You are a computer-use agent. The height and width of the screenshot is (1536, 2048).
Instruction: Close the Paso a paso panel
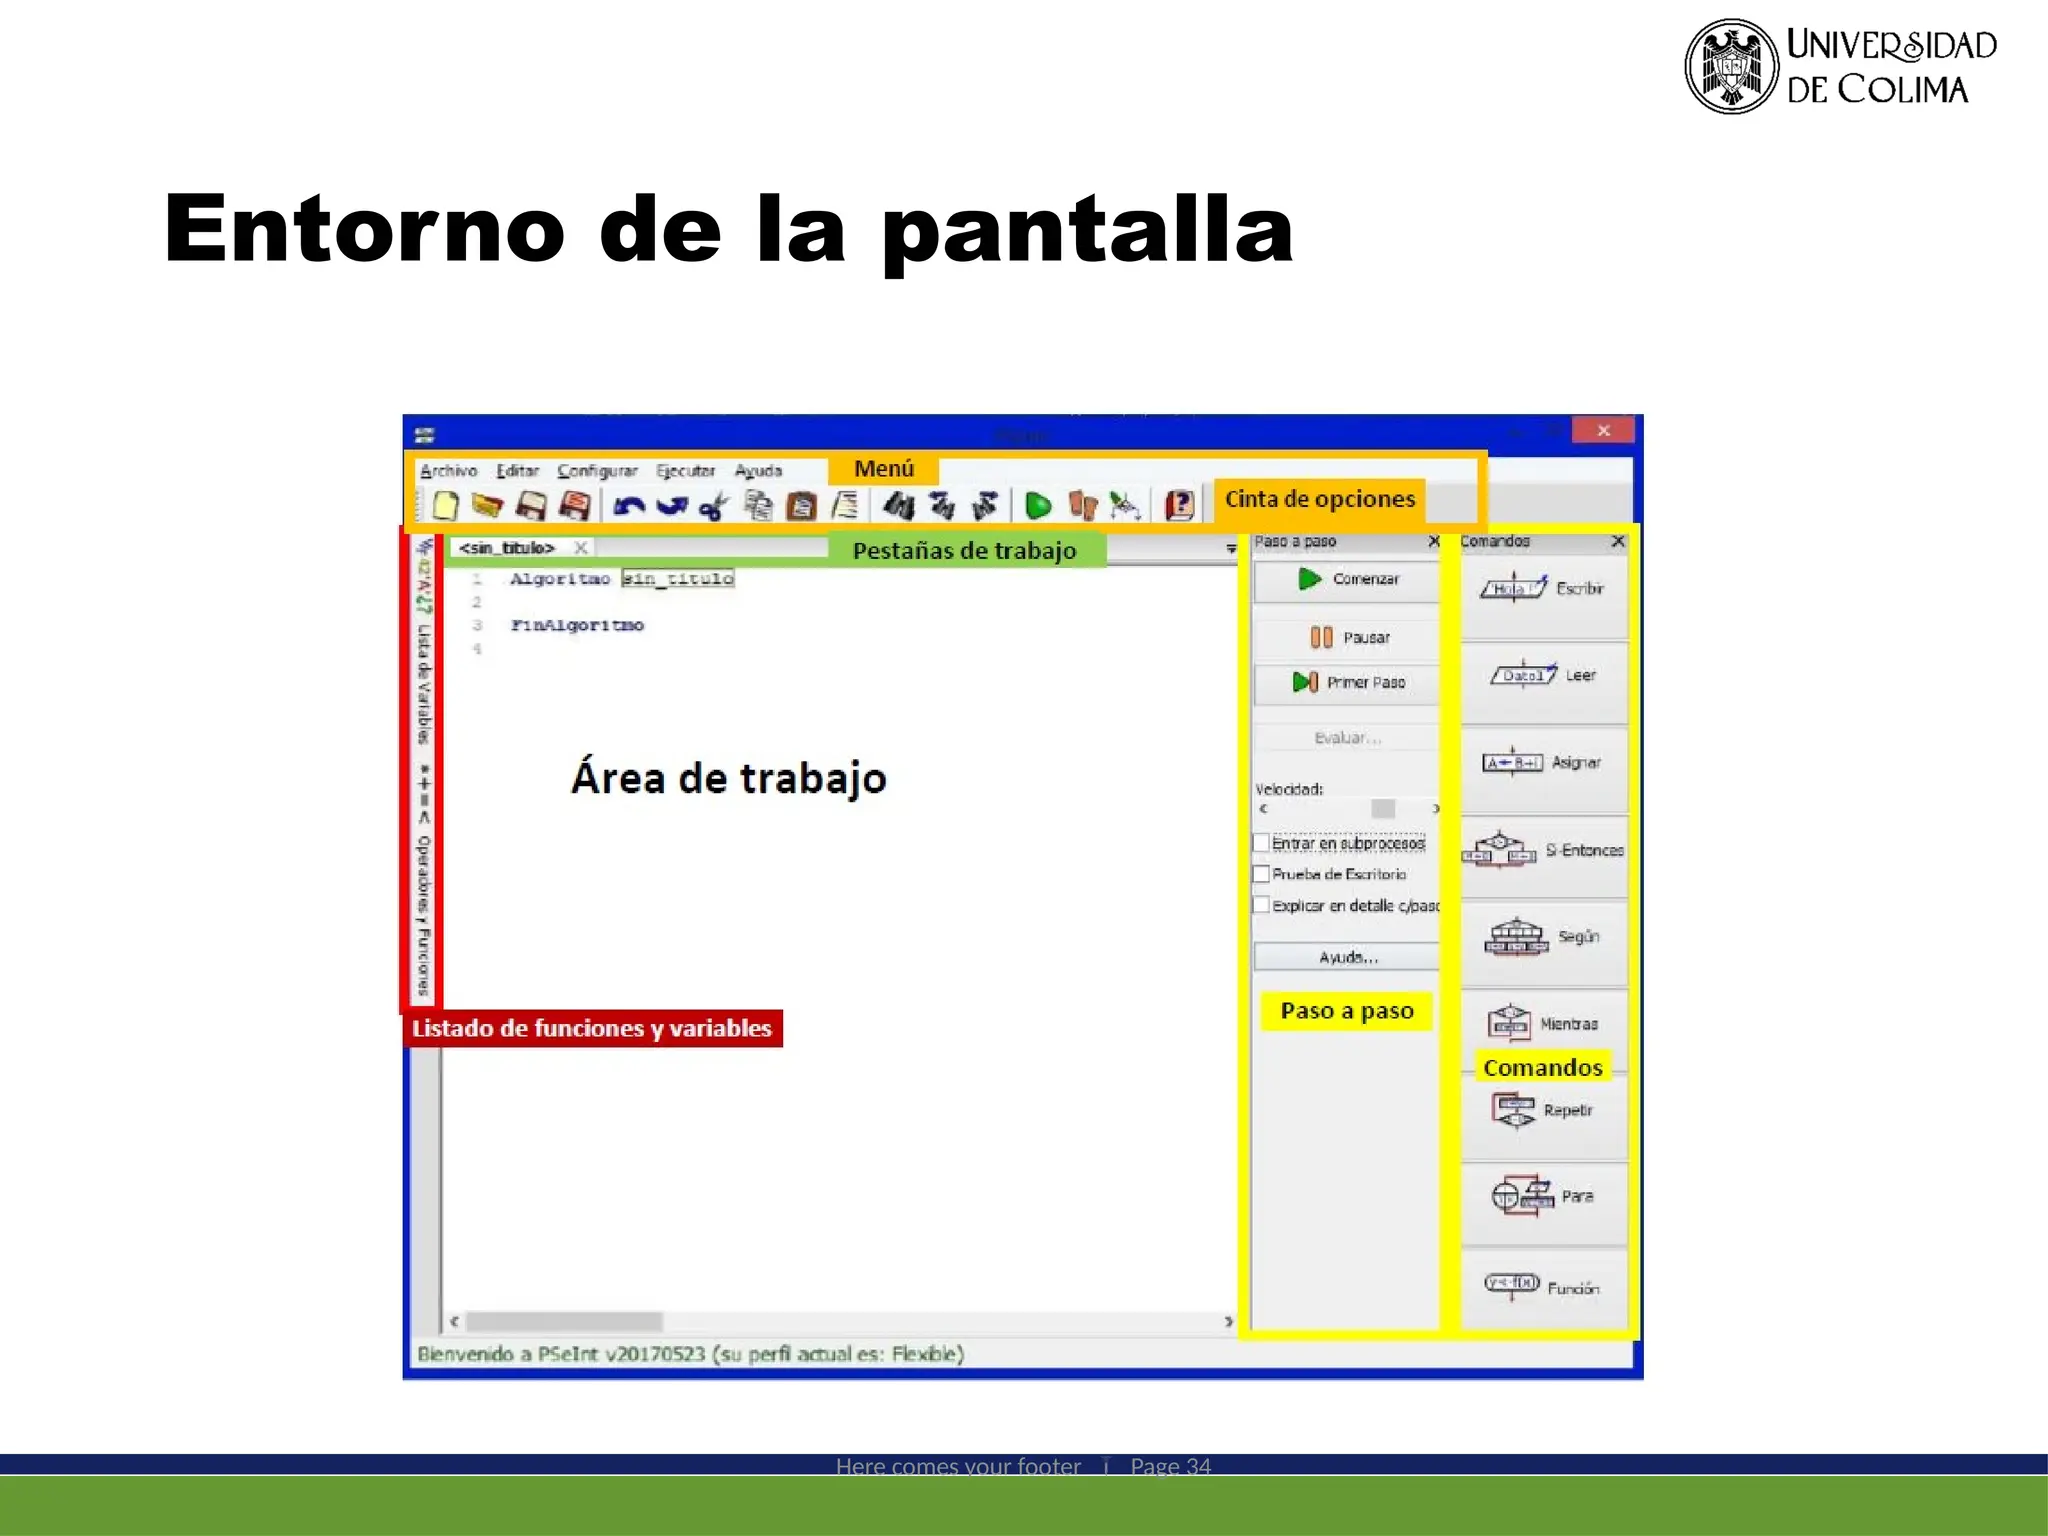click(x=1433, y=541)
